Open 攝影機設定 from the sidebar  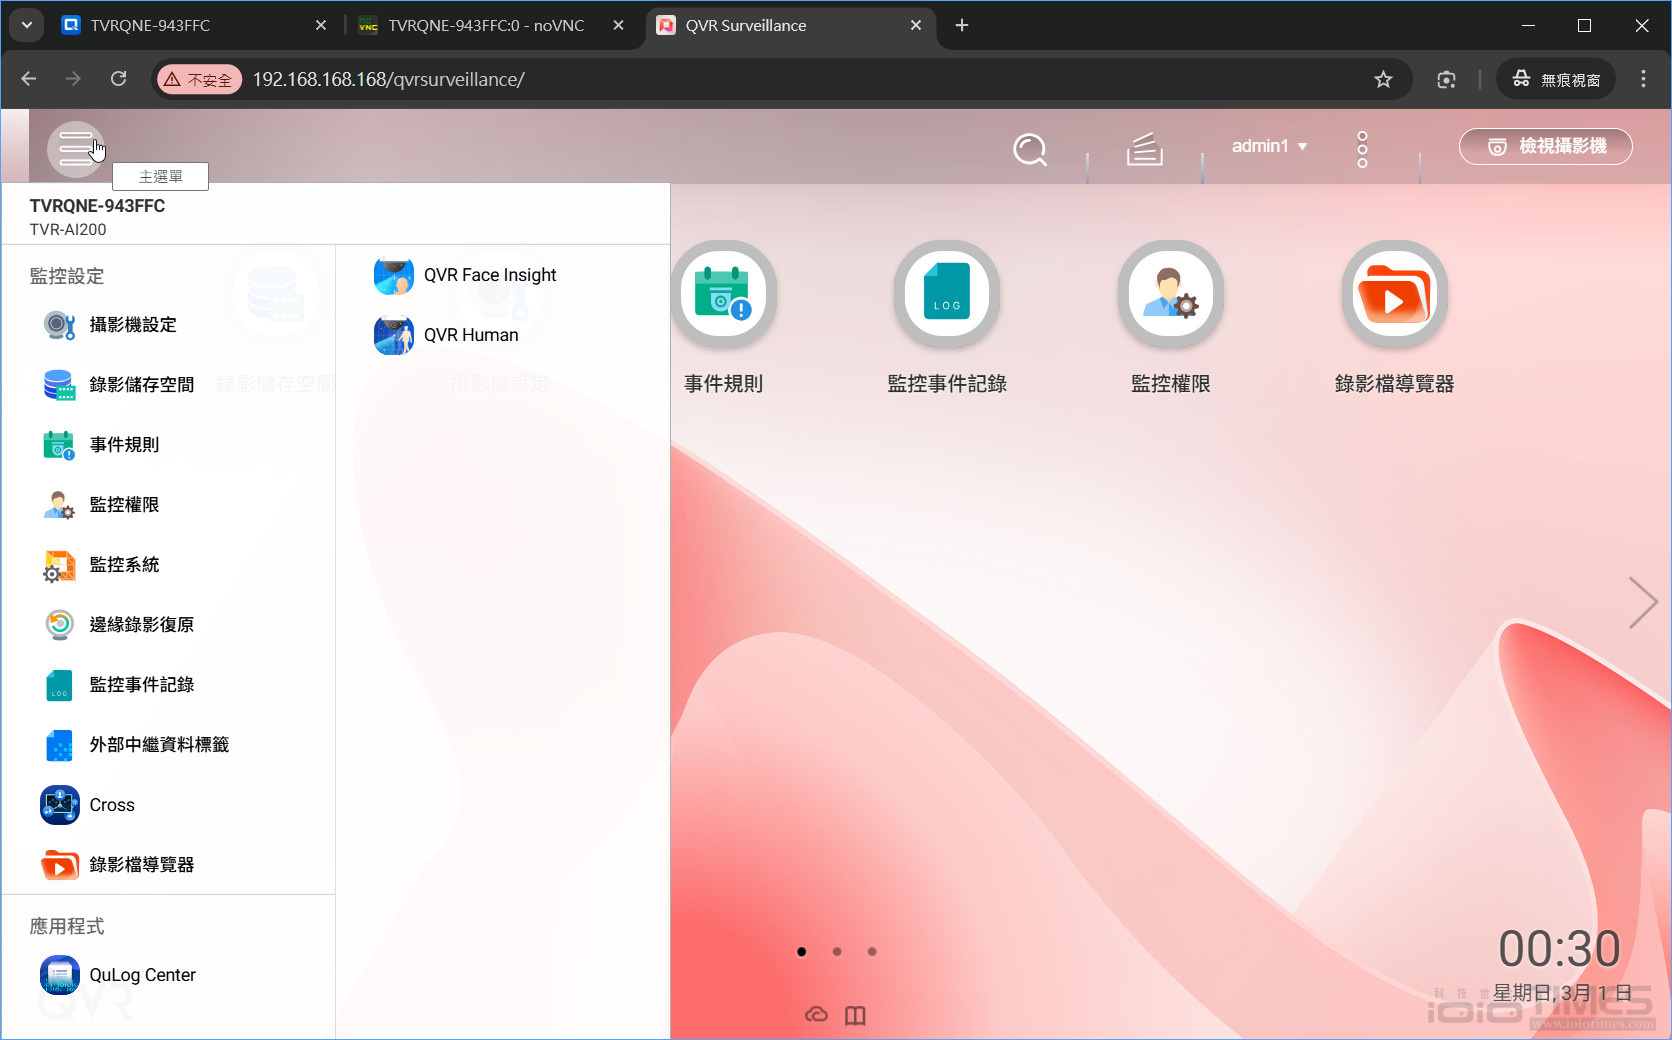click(x=131, y=325)
